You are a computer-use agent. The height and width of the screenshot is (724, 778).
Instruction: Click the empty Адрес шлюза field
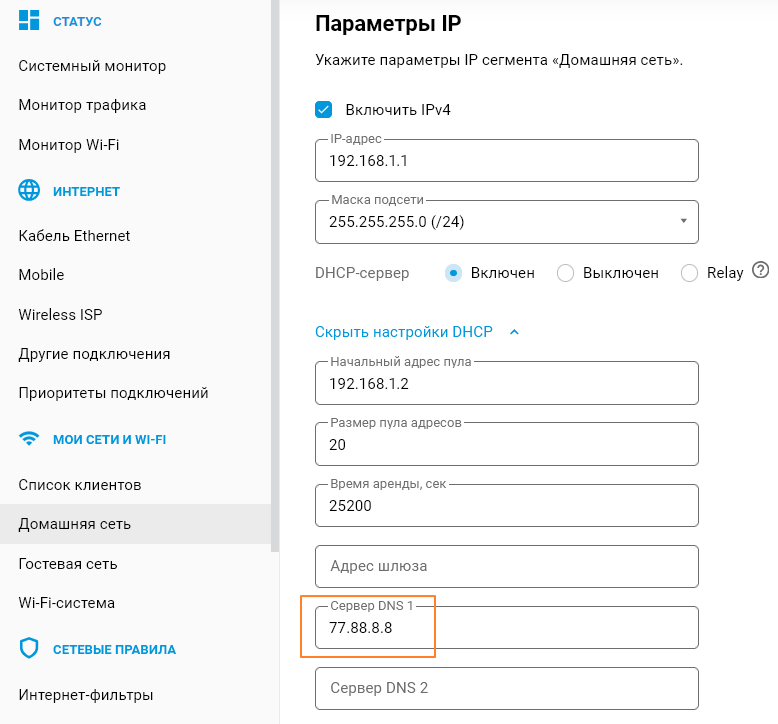tap(506, 566)
